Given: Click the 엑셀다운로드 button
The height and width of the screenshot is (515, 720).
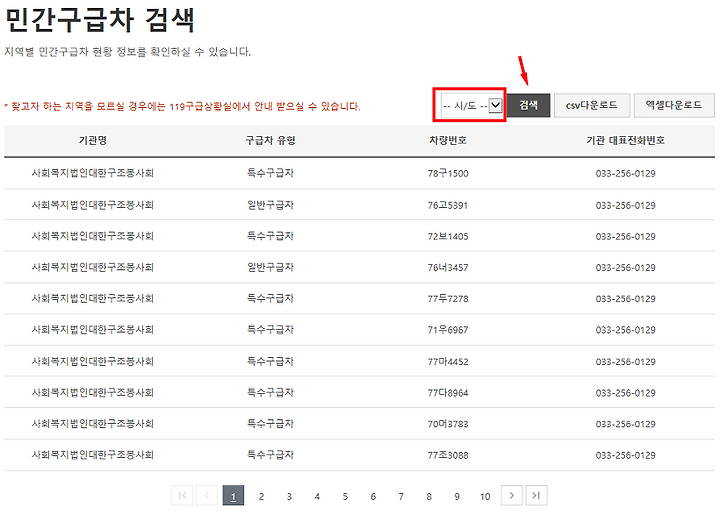Looking at the screenshot, I should tap(674, 106).
